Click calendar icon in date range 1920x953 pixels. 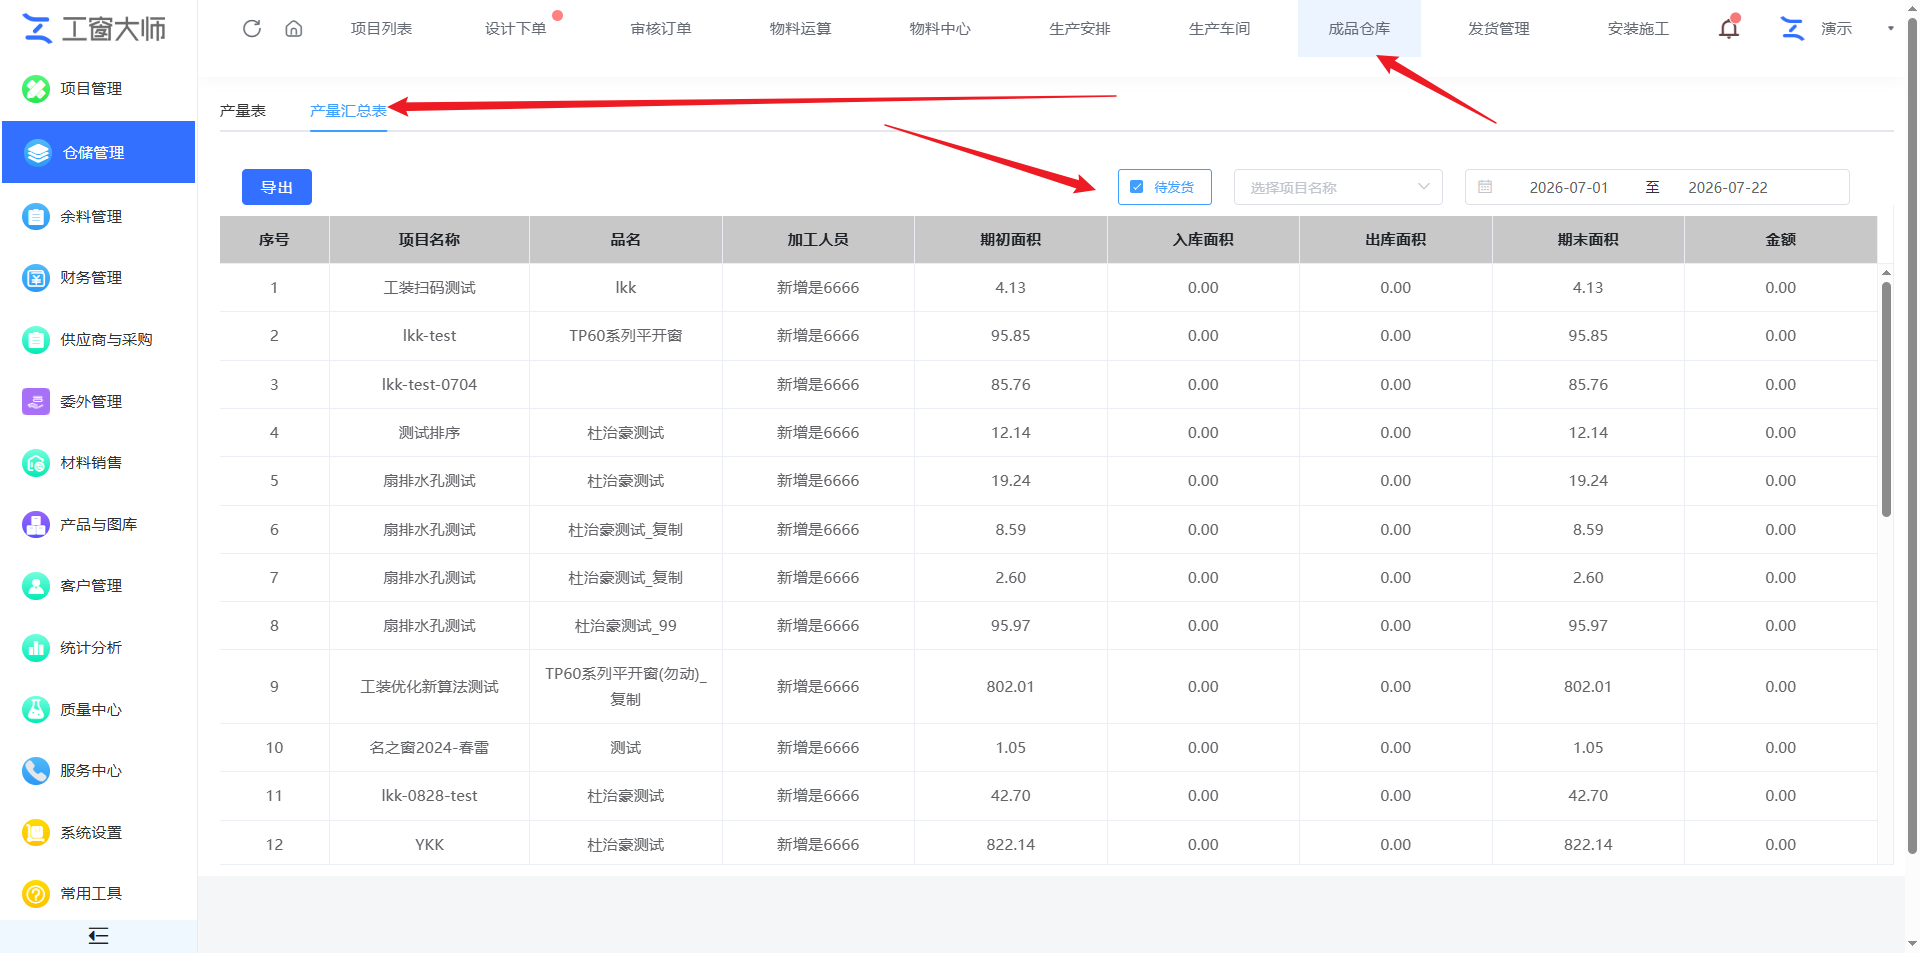point(1485,187)
